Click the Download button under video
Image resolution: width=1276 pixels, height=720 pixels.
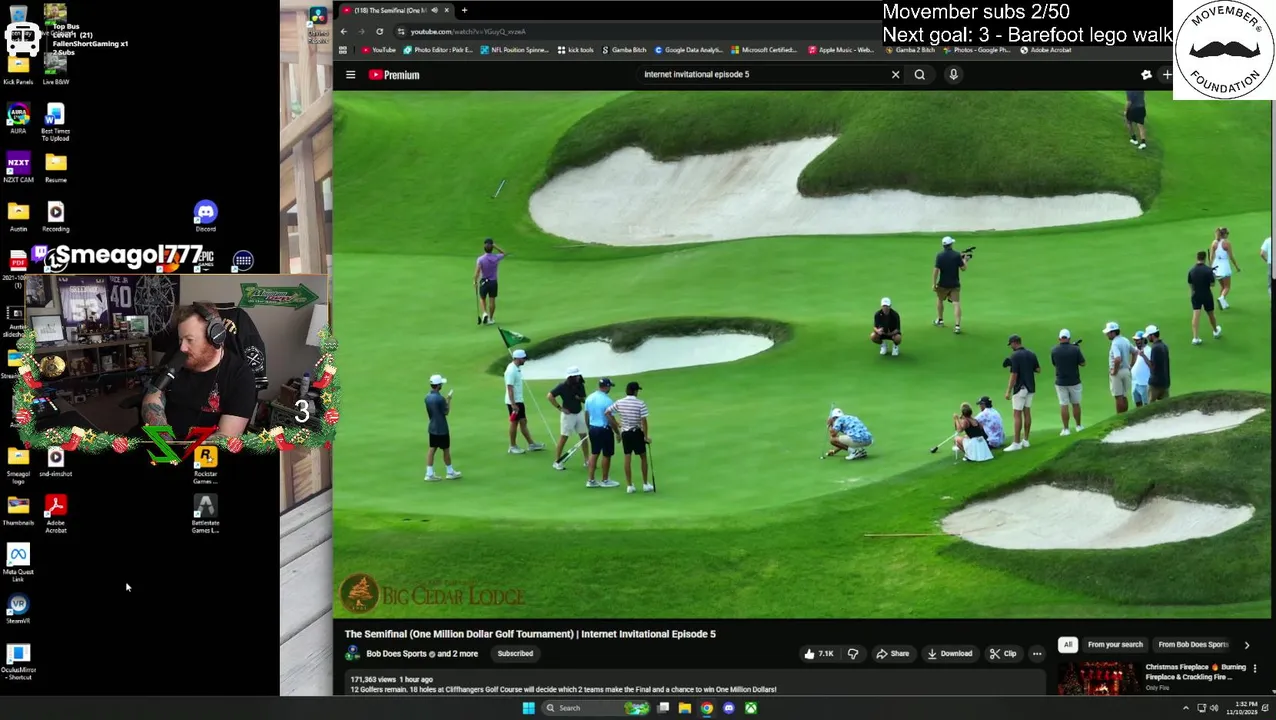coord(950,654)
